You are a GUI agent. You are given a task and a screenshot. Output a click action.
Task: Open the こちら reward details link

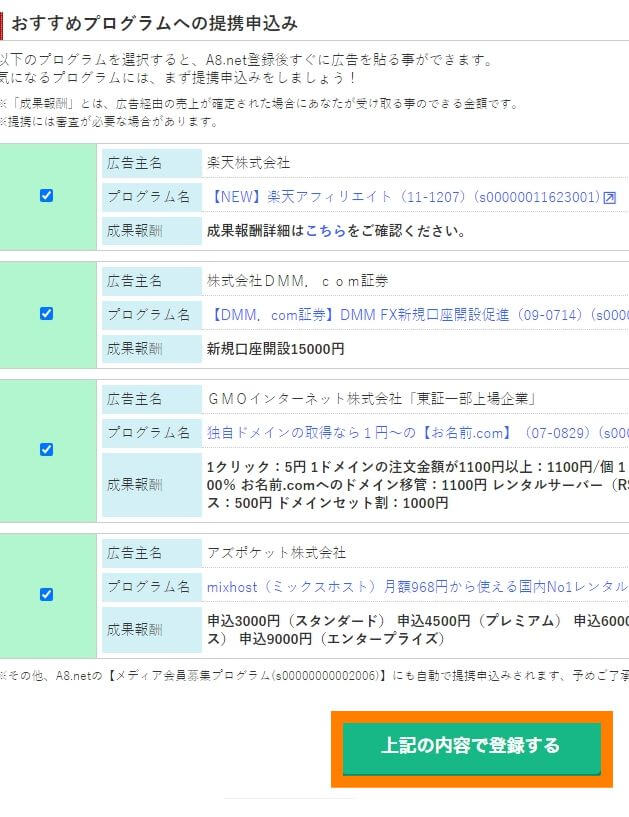click(326, 231)
